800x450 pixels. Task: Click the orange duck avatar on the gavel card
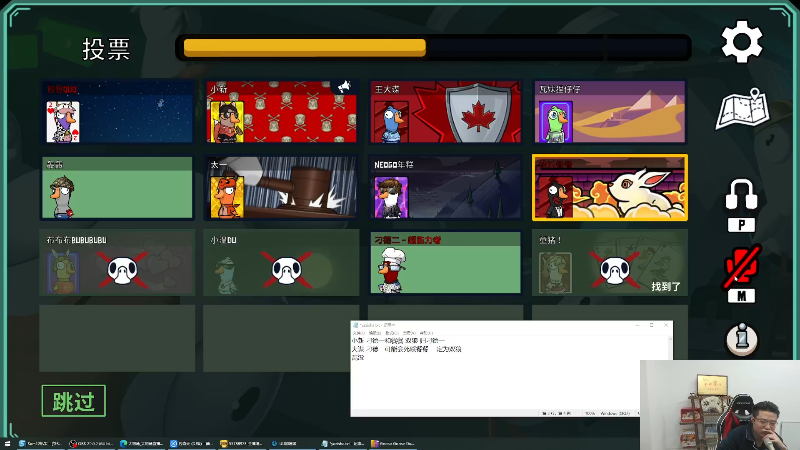[227, 197]
